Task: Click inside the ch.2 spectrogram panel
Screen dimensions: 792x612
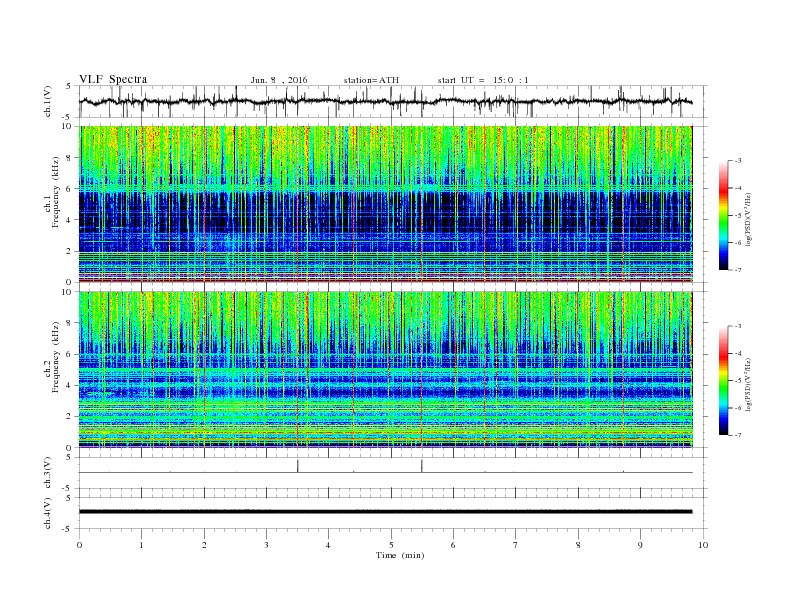Action: point(385,369)
